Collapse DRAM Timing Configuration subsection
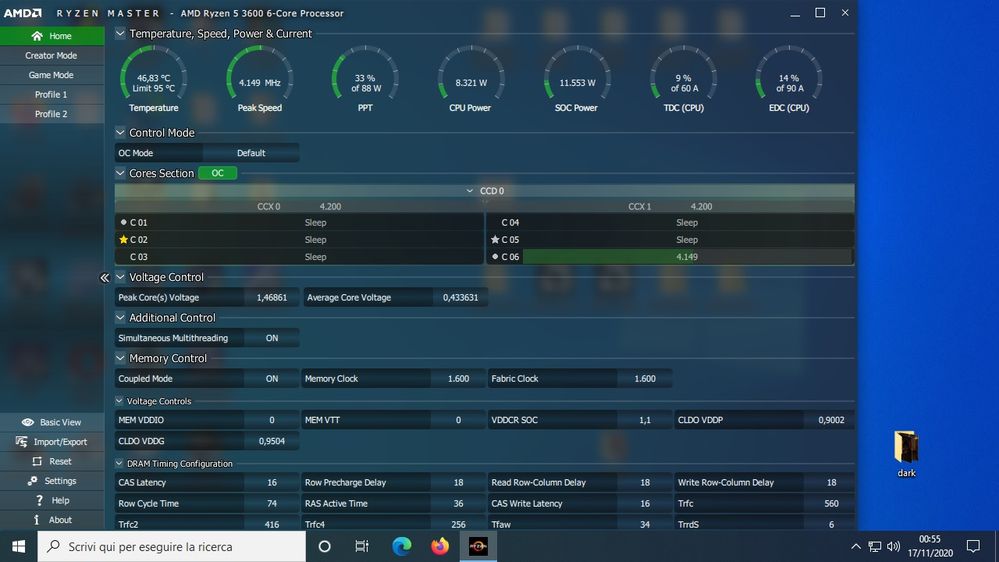 click(x=119, y=463)
